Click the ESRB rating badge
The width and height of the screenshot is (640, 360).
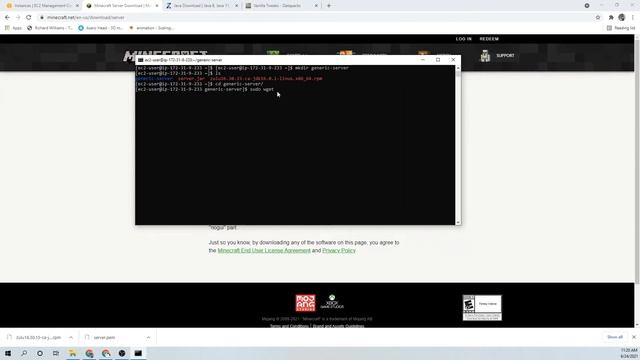[x=482, y=308]
